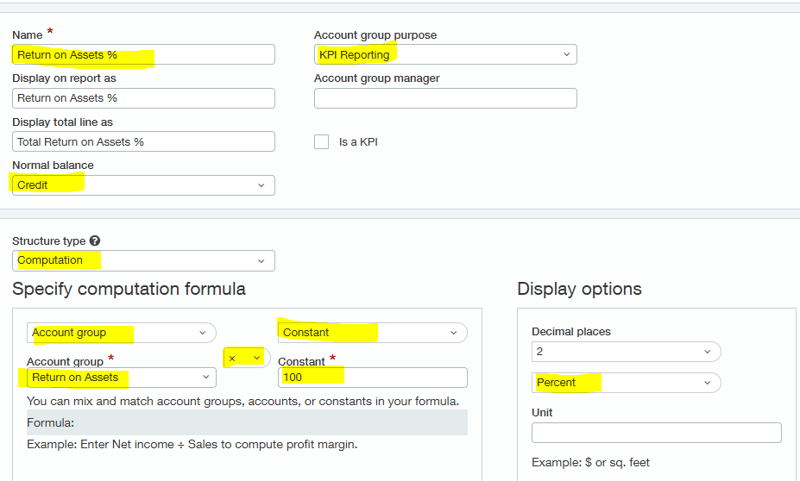Click the Structure type help icon

click(x=95, y=242)
